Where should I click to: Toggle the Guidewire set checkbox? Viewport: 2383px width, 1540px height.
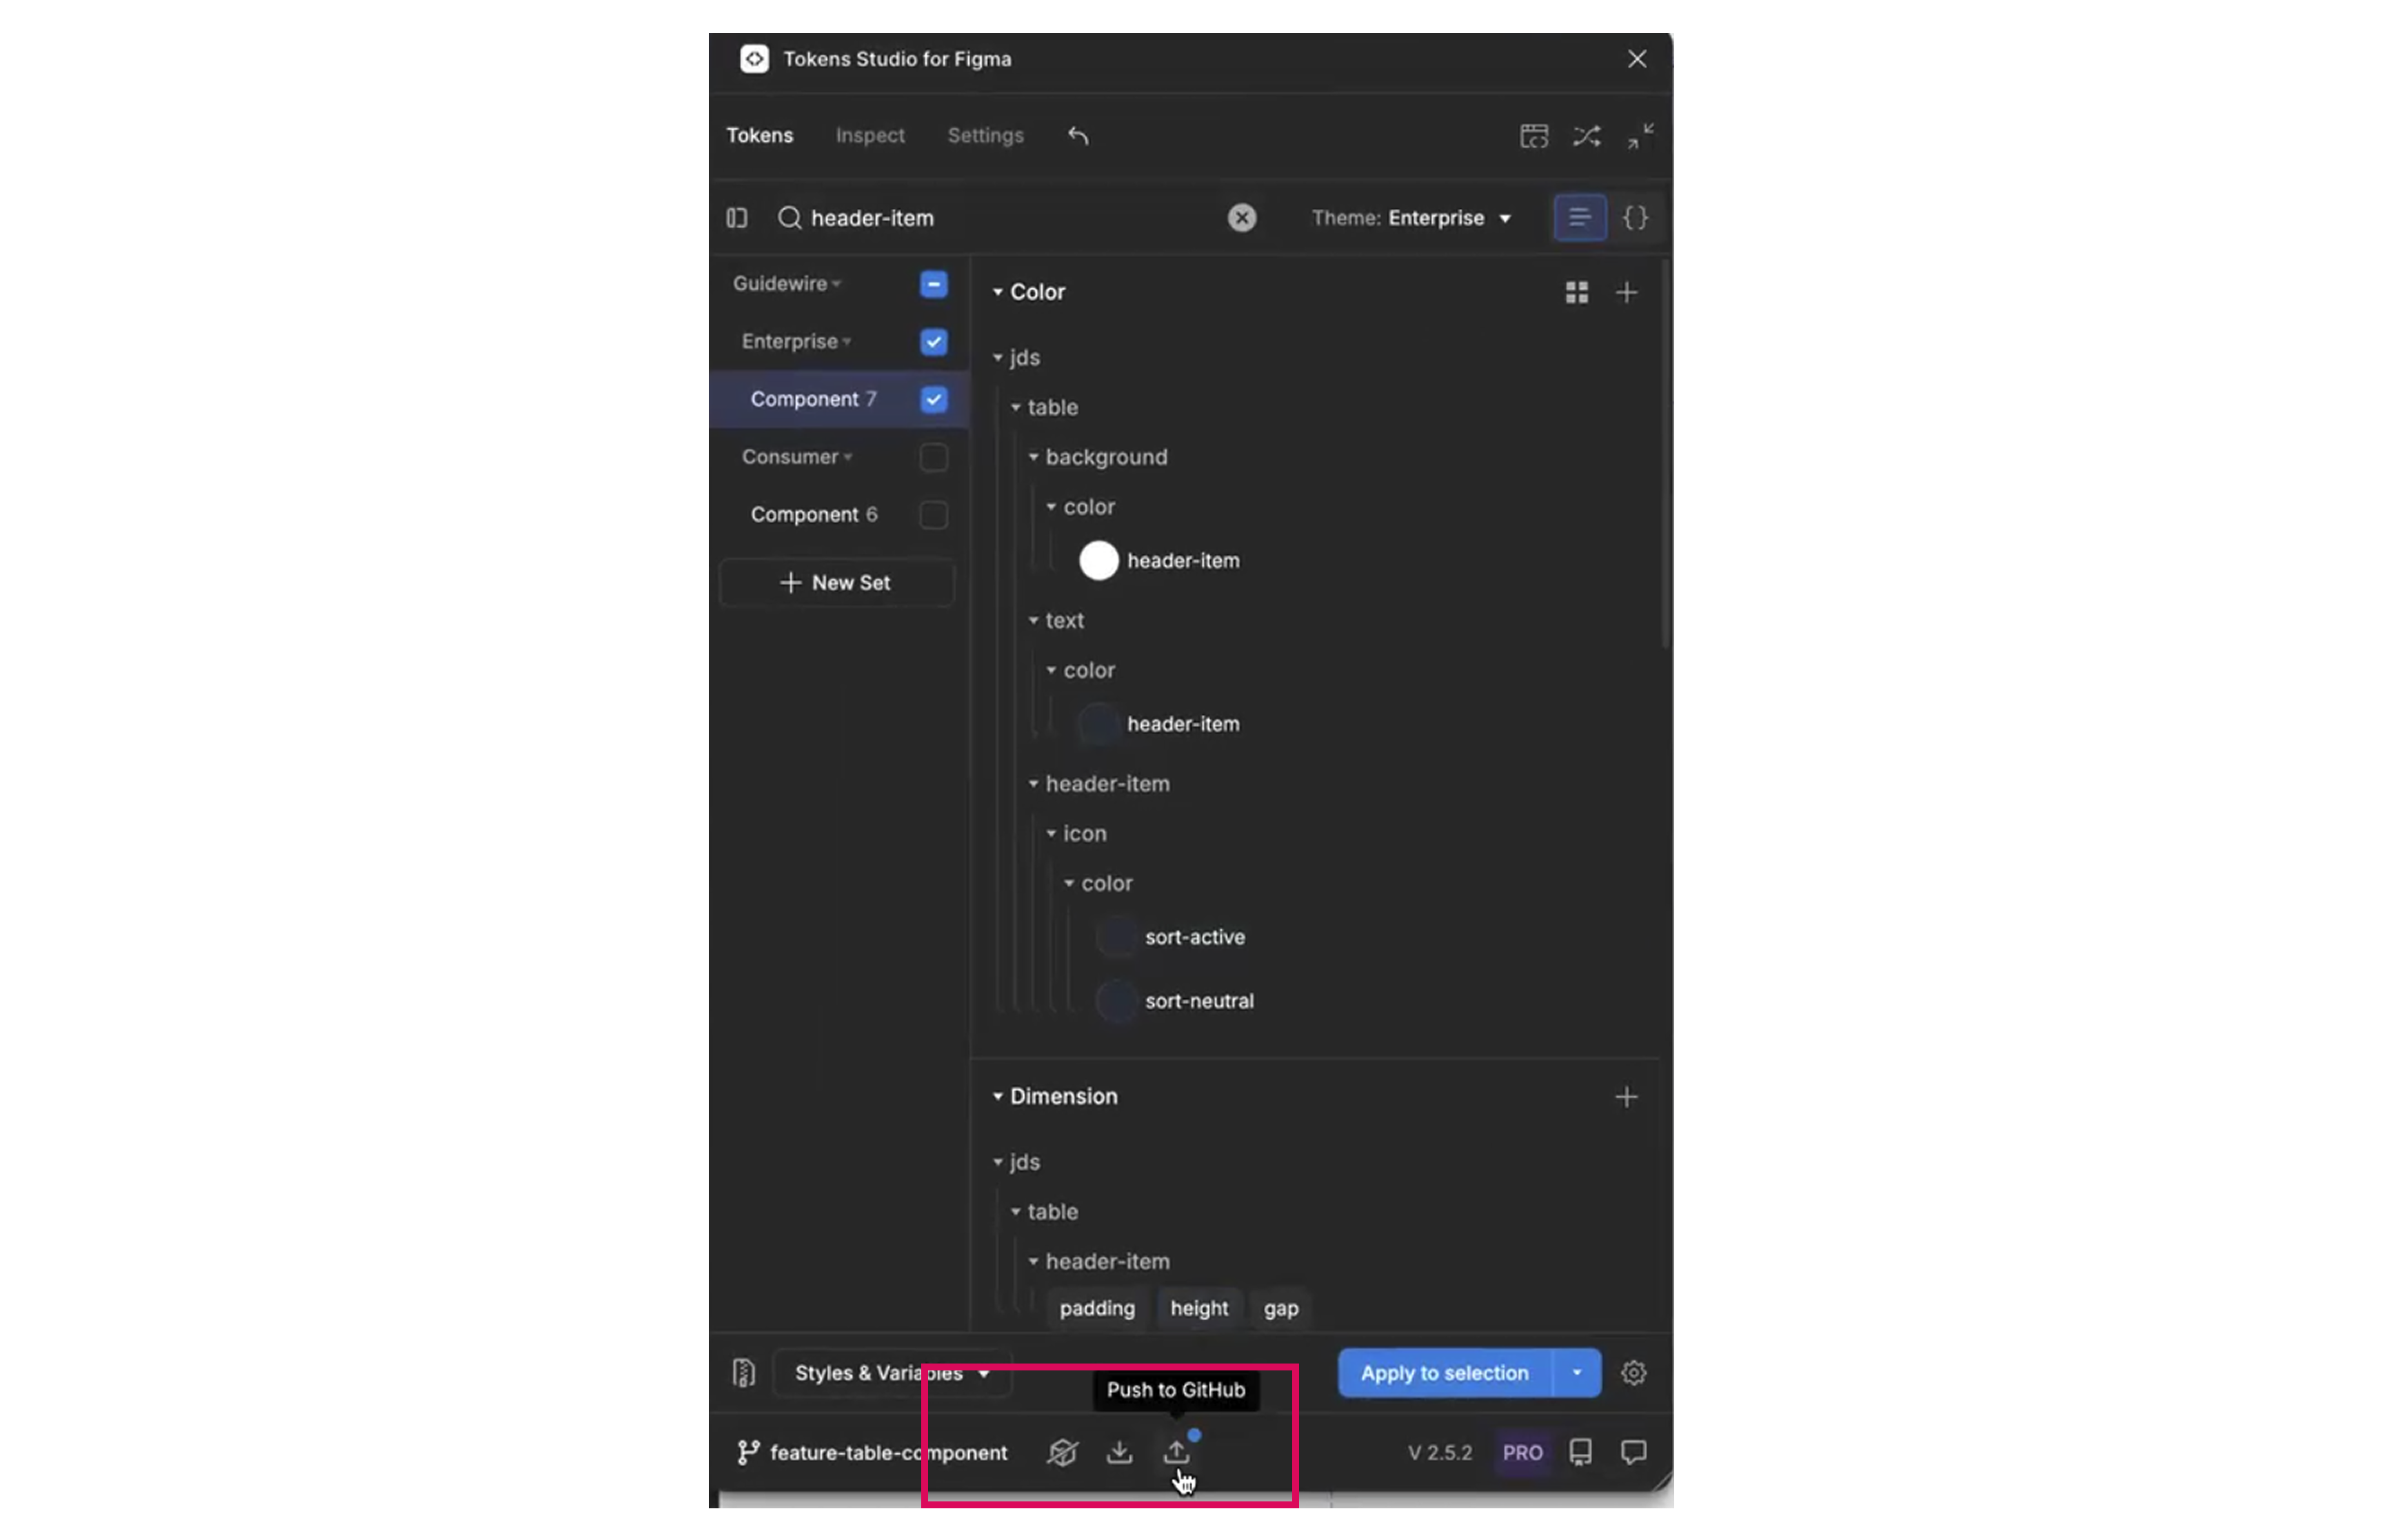click(x=933, y=284)
